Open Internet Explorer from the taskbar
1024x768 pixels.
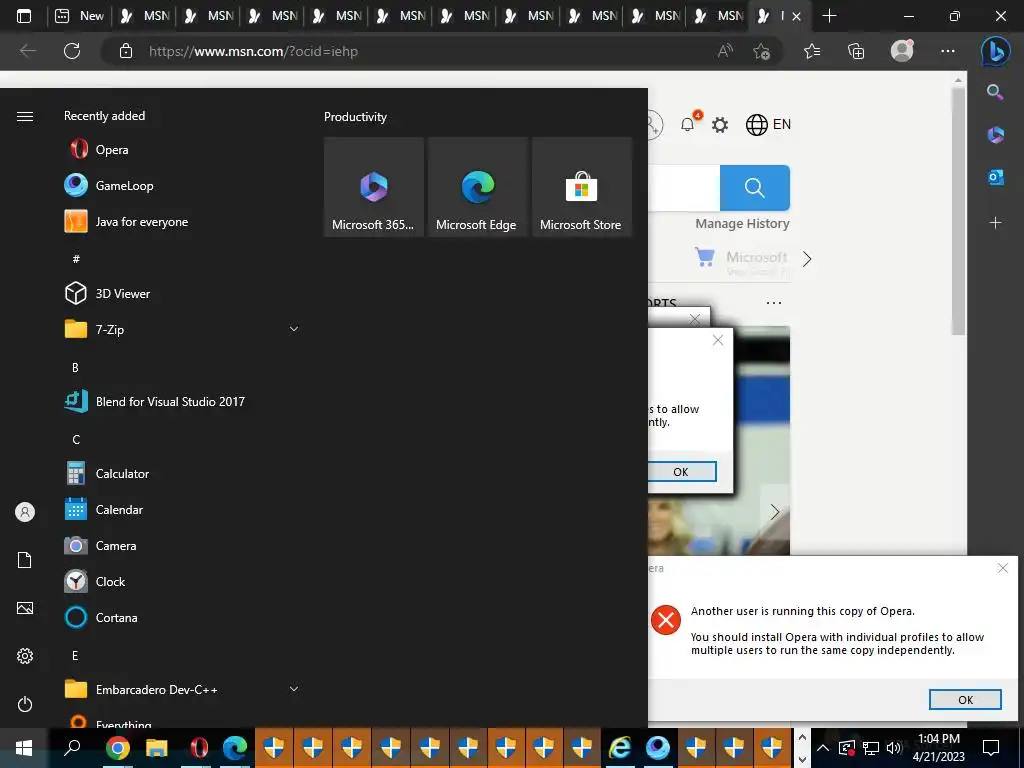tap(619, 748)
